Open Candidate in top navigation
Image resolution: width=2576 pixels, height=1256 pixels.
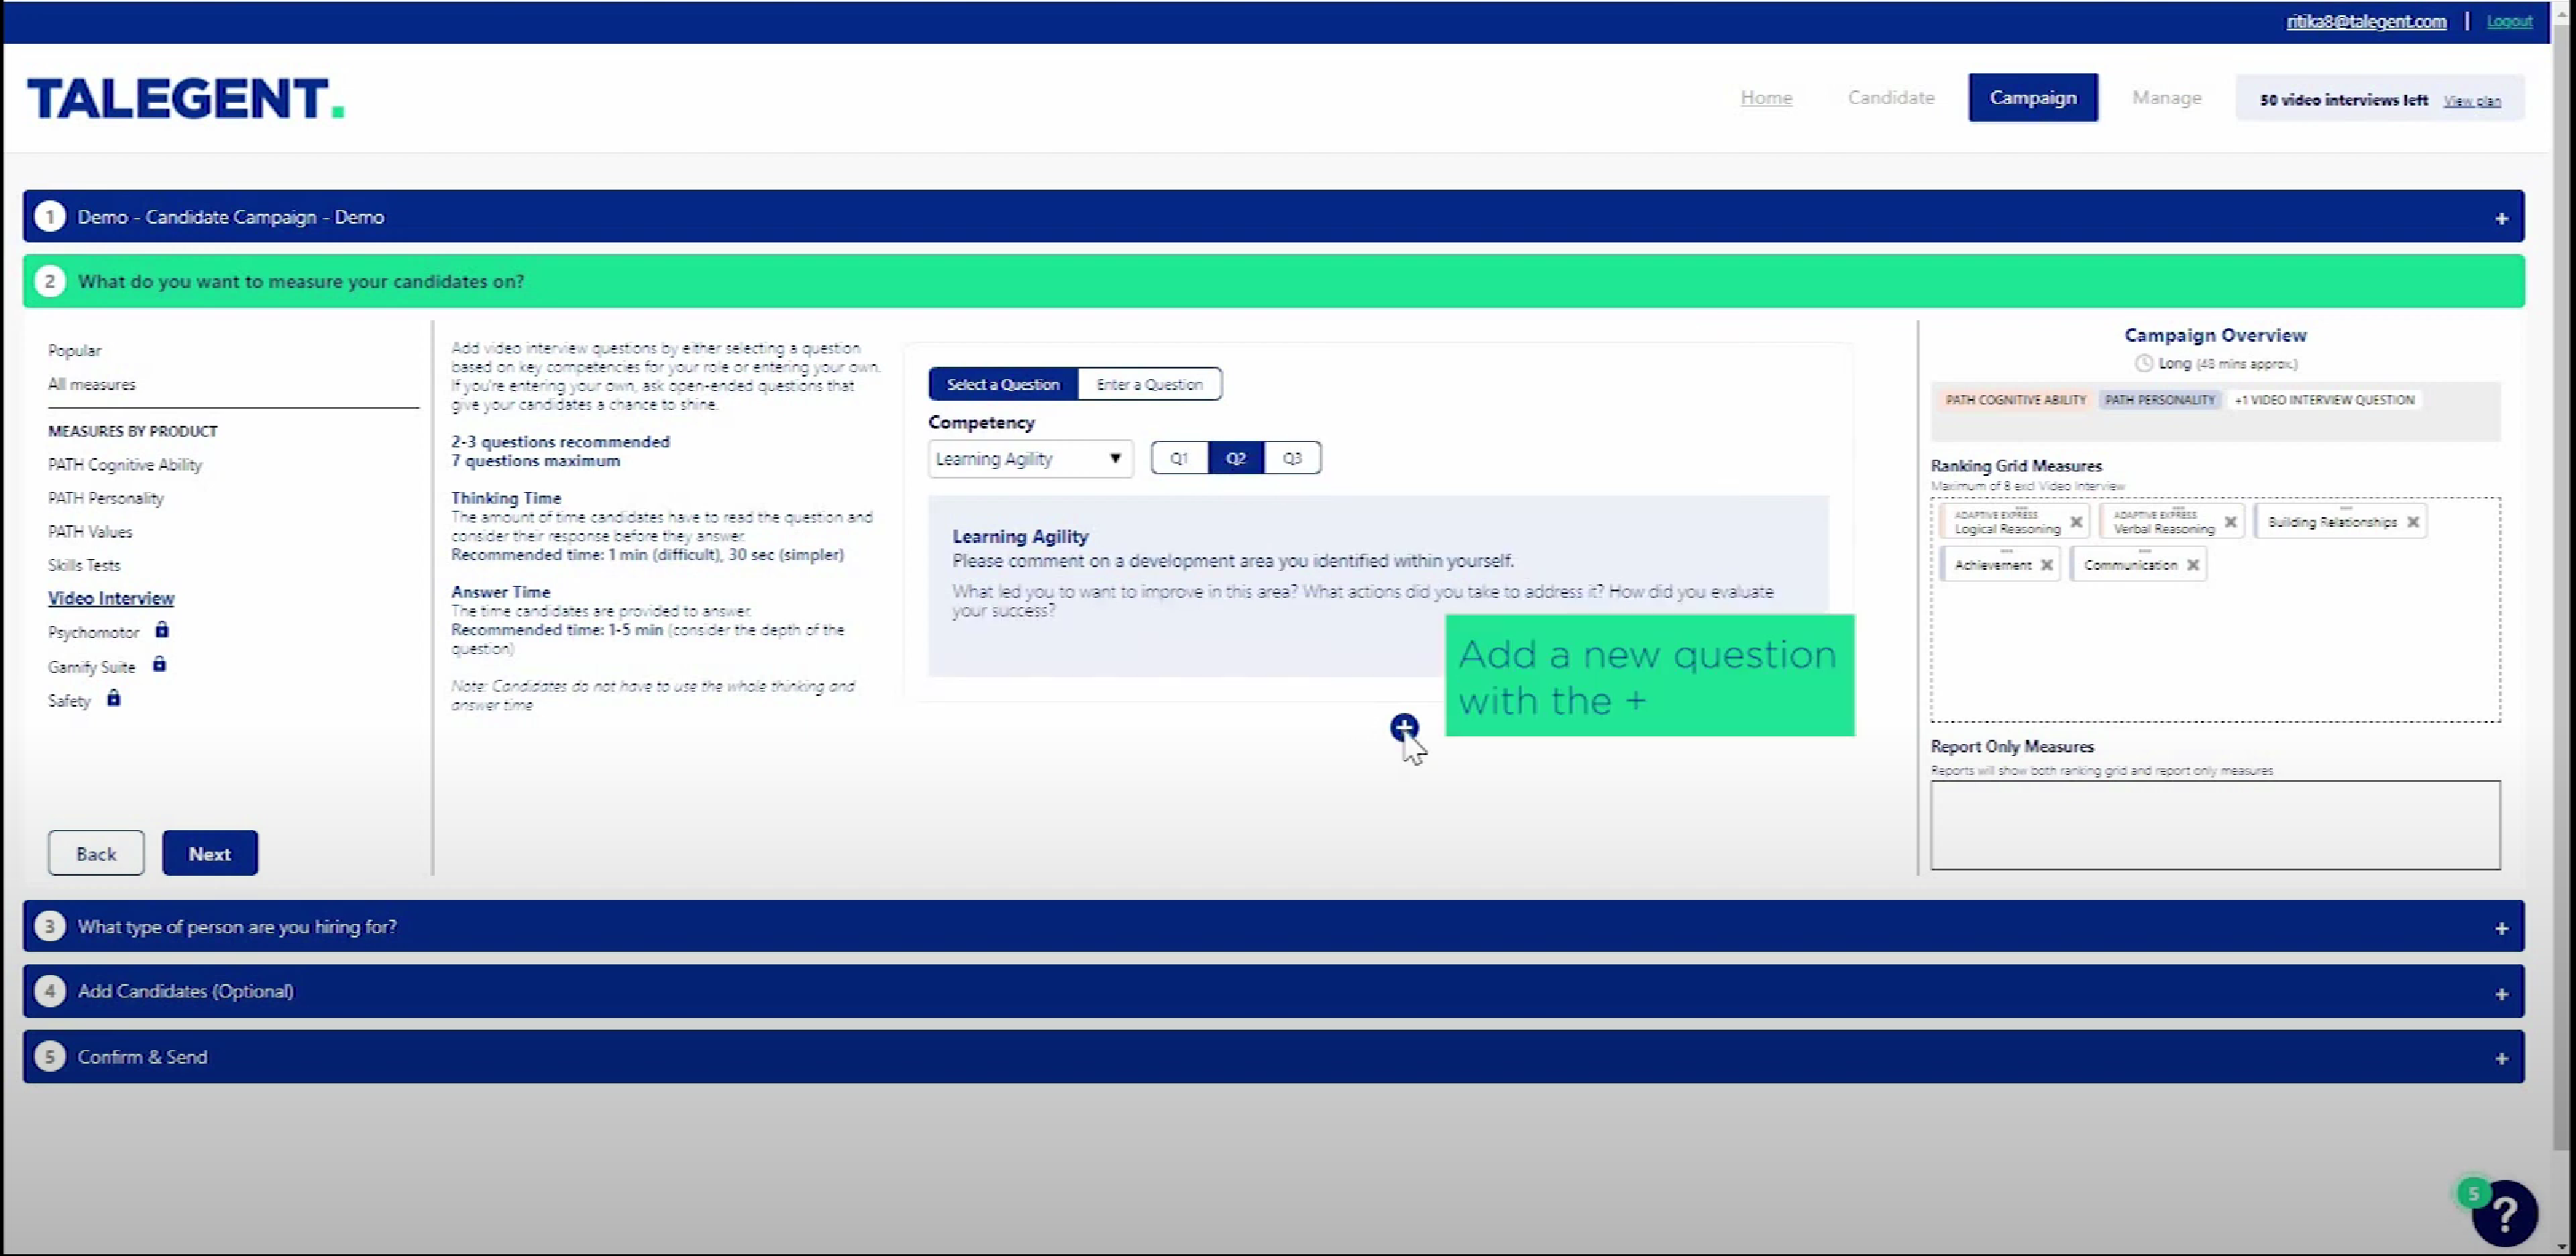coord(1890,98)
